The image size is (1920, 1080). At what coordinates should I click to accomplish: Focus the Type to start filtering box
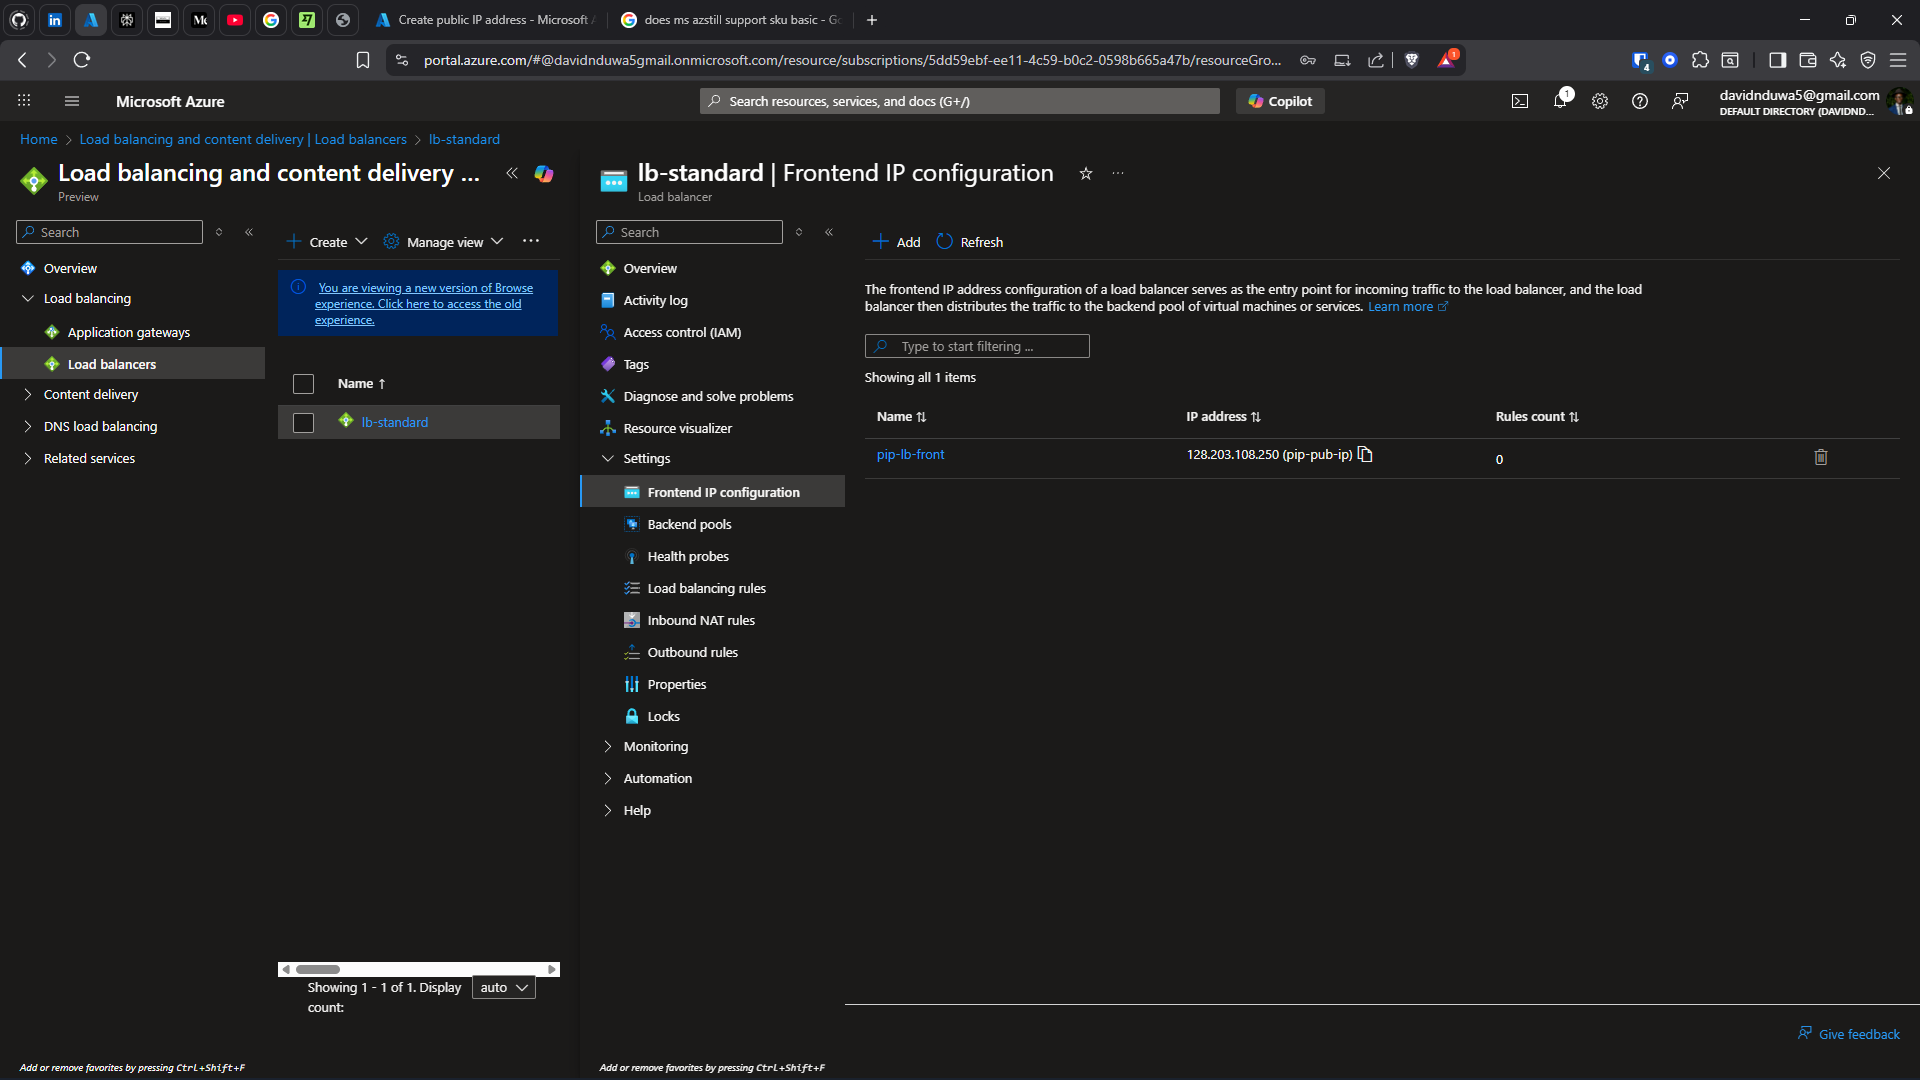coord(977,346)
